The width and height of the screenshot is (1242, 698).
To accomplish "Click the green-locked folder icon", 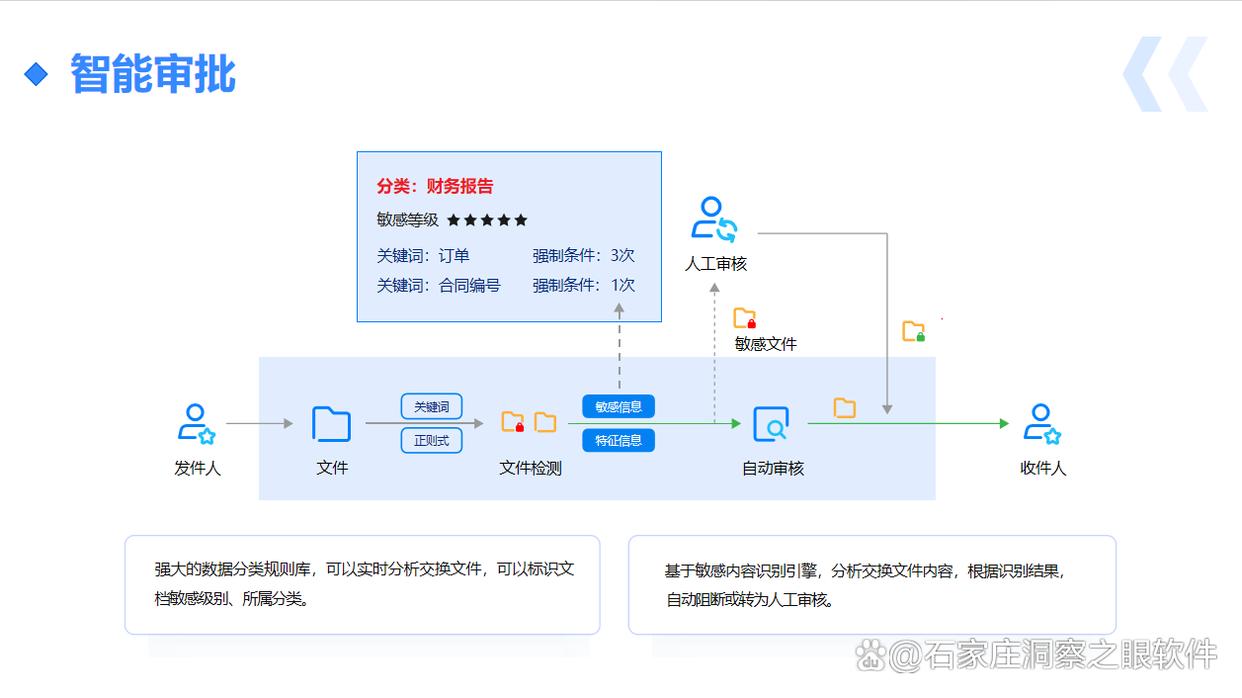I will (913, 331).
